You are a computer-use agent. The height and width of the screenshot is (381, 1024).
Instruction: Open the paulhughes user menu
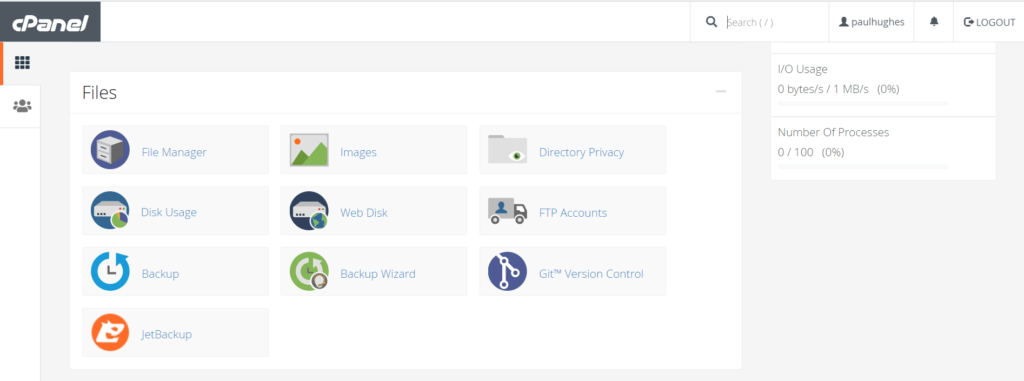872,22
